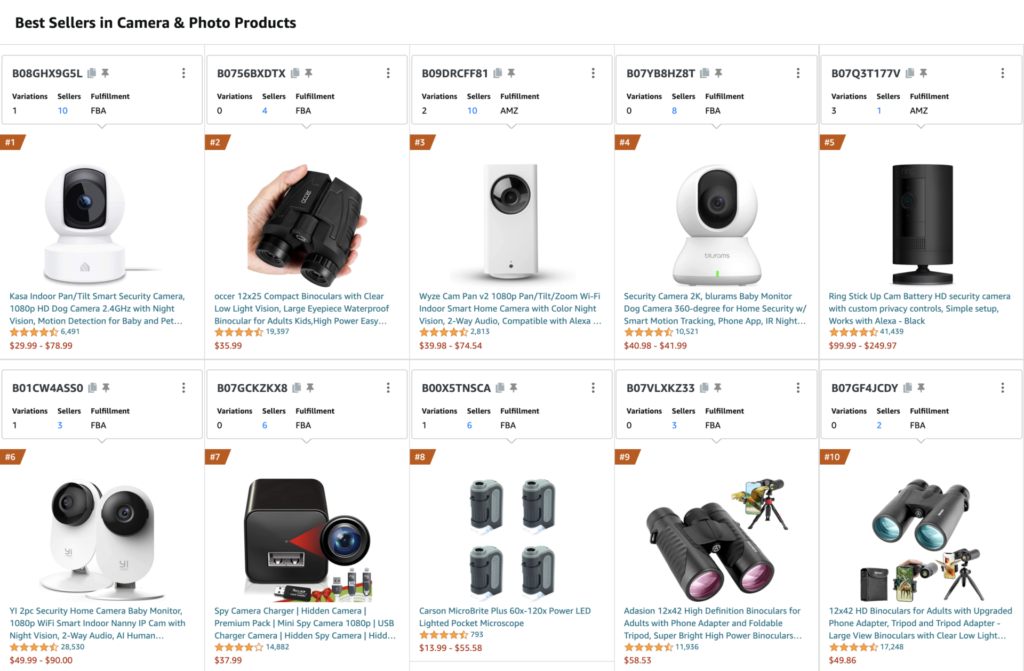This screenshot has height=671, width=1024.
Task: Open the three-dot menu on the B07VLXKZ33 card
Action: 797,387
